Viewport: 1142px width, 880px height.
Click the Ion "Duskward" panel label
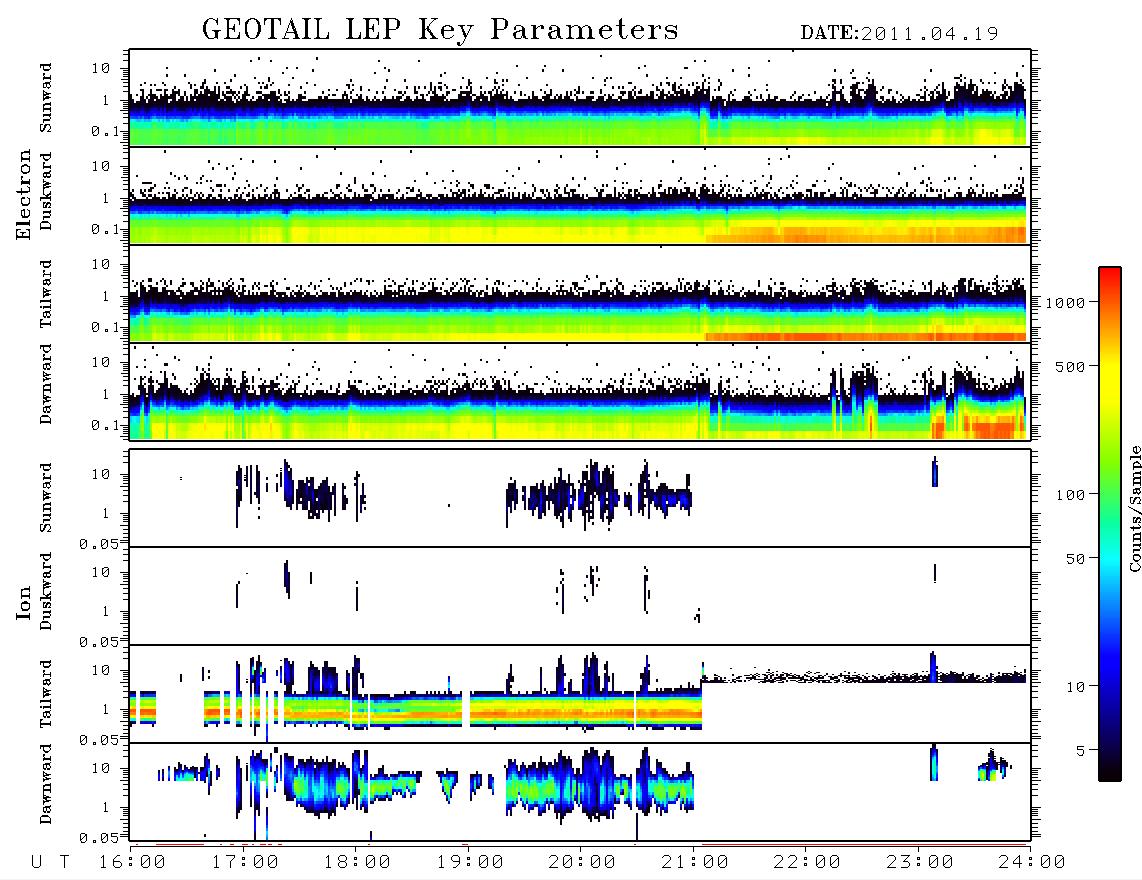coord(46,591)
